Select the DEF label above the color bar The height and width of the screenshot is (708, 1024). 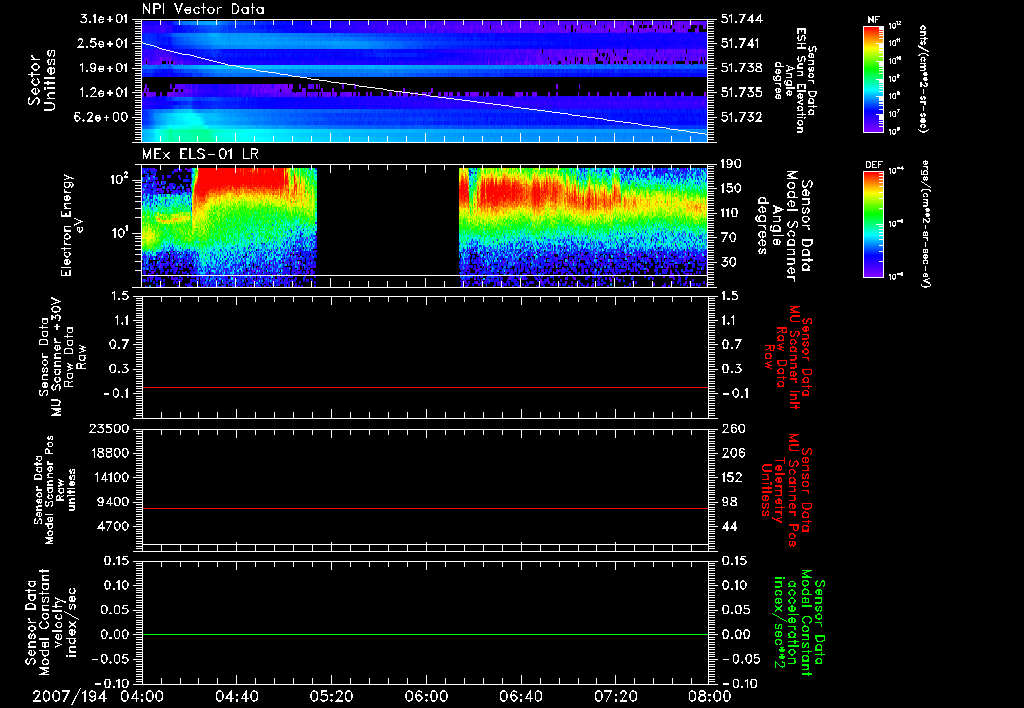pyautogui.click(x=873, y=165)
